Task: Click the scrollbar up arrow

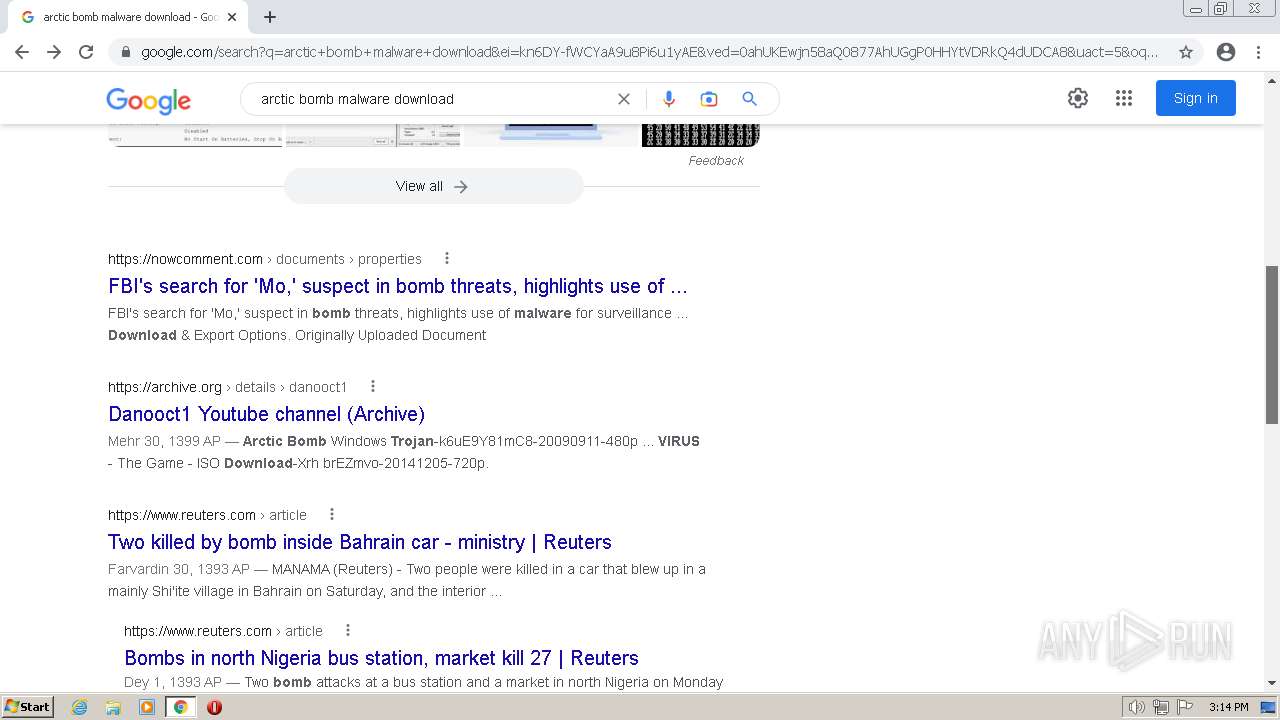Action: click(x=1272, y=79)
